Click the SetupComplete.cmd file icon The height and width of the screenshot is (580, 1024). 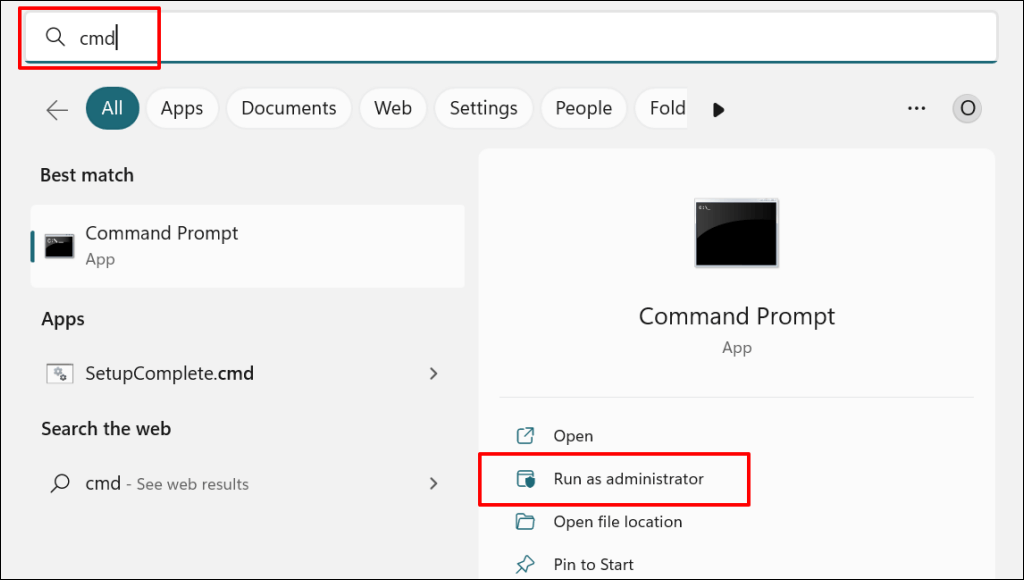click(60, 374)
